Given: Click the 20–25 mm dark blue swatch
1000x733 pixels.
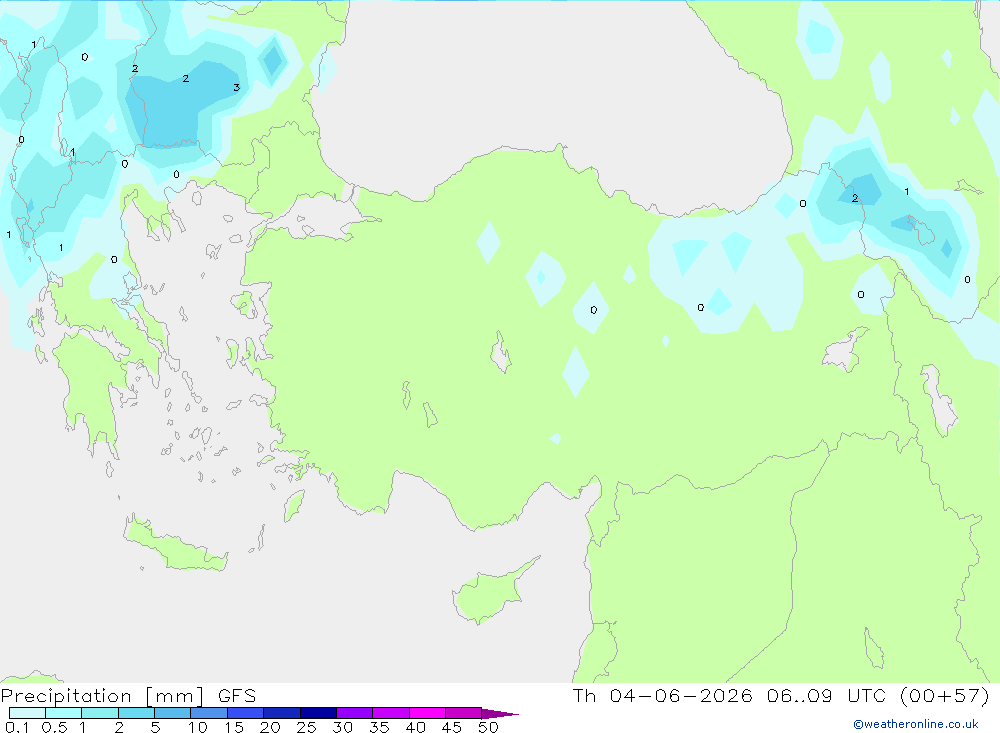Looking at the screenshot, I should point(282,713).
